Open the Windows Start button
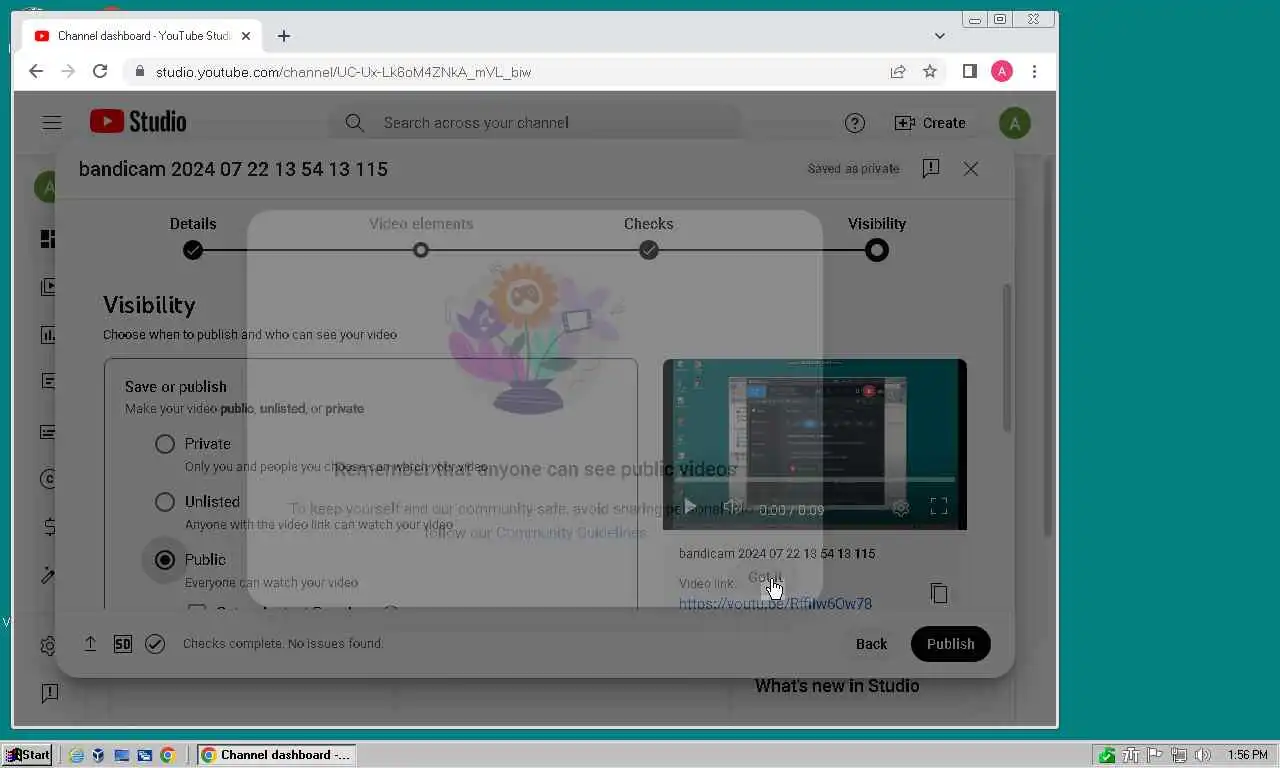This screenshot has width=1280, height=768. click(x=27, y=755)
